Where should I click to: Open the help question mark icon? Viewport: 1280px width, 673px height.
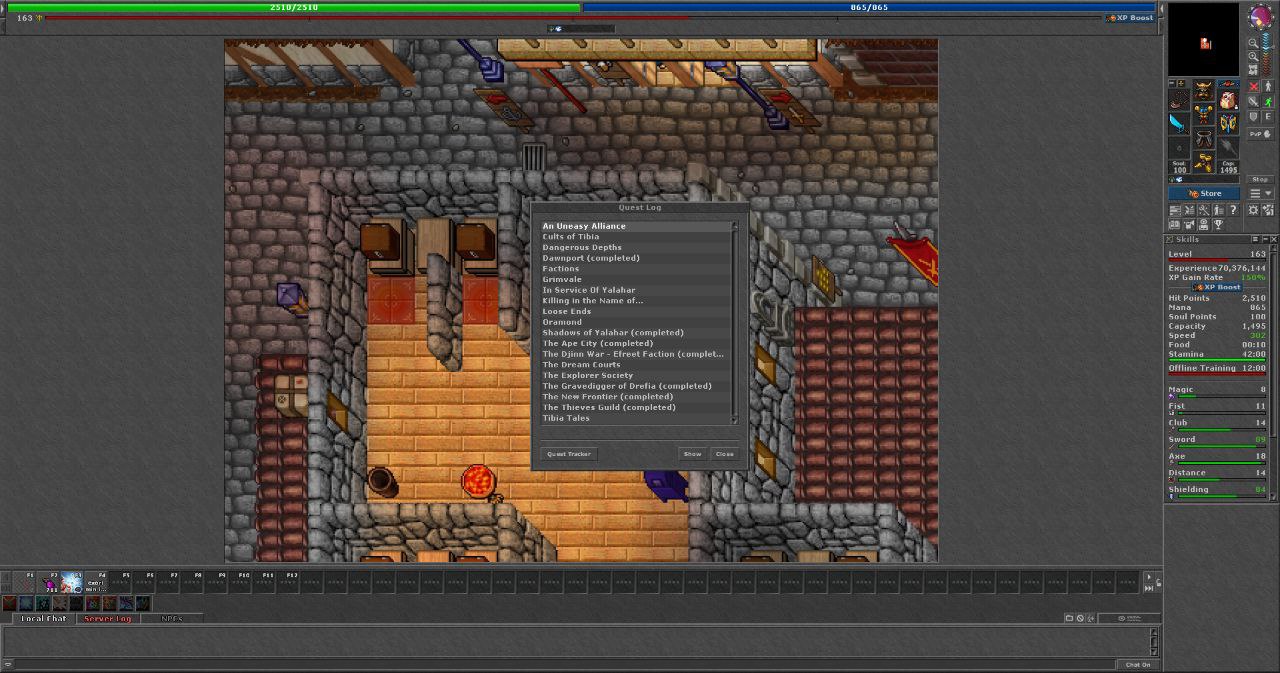(x=1233, y=210)
